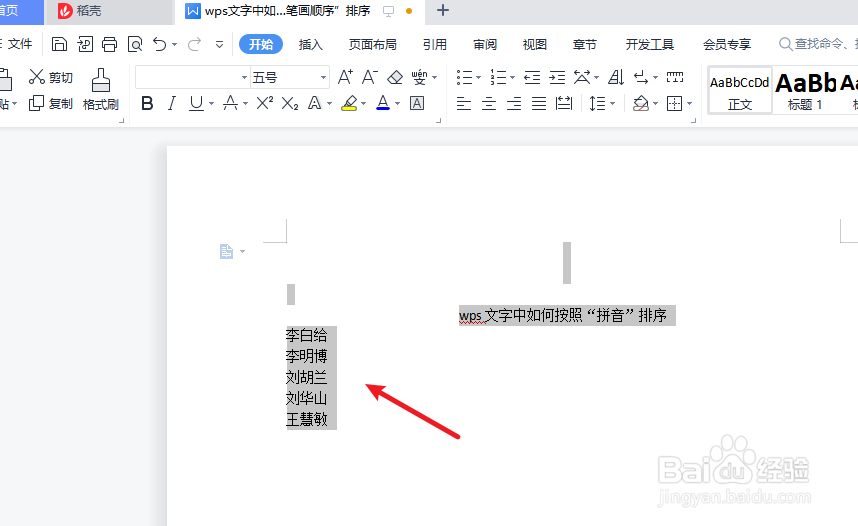Click the Save icon in quick toolbar
Screen dimensions: 858x526
coord(59,44)
